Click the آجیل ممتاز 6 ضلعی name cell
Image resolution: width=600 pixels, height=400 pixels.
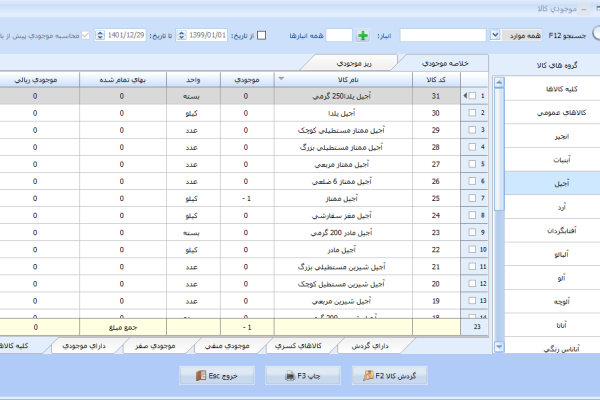click(x=343, y=181)
